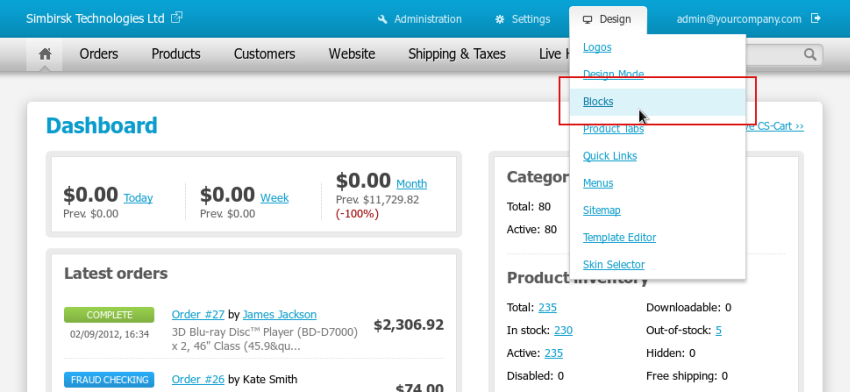View Today sales link

(138, 198)
